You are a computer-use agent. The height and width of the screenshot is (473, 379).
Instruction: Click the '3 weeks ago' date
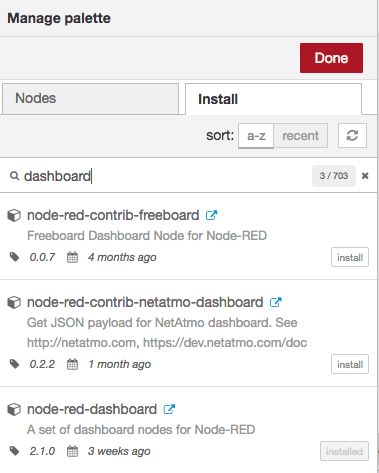(x=119, y=451)
